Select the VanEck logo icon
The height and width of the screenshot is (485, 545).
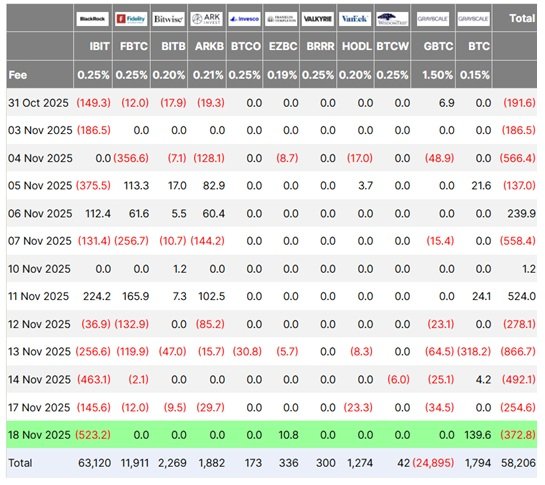click(x=355, y=19)
